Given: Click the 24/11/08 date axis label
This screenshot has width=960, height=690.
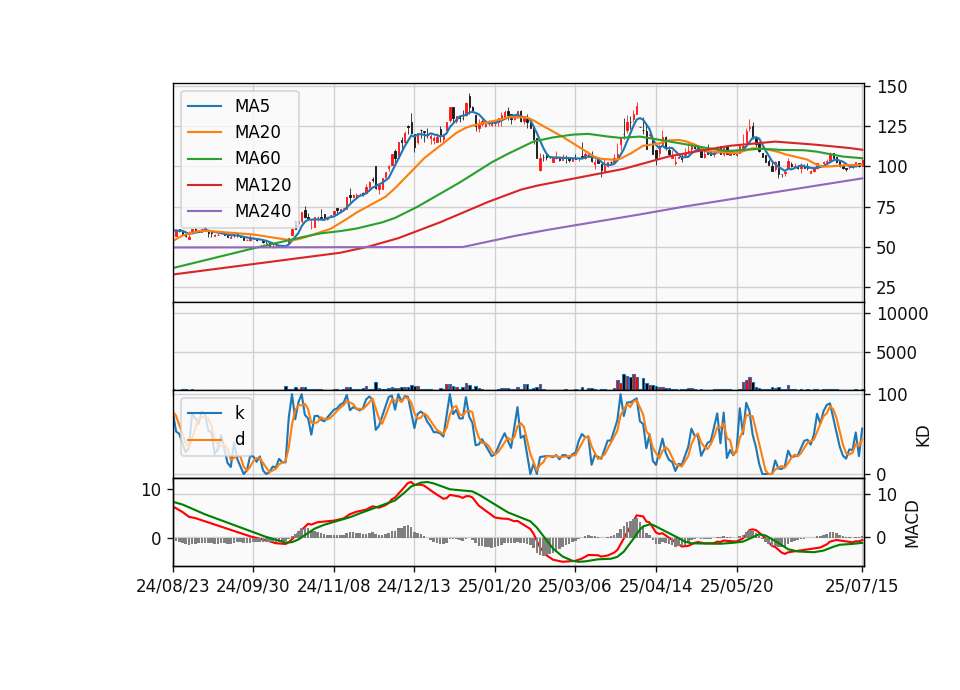Looking at the screenshot, I should tap(334, 586).
